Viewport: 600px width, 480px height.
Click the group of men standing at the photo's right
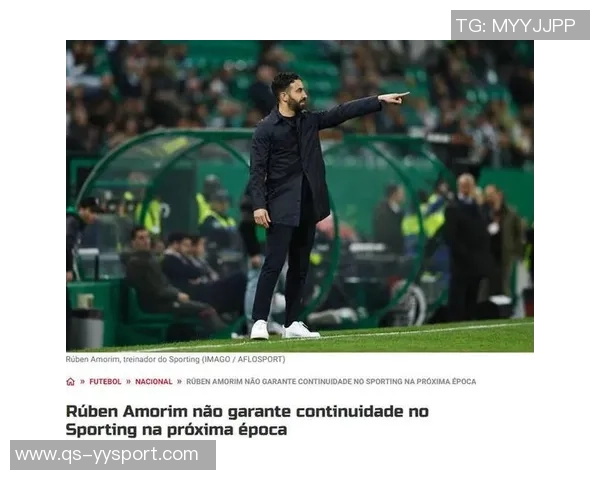(x=484, y=245)
